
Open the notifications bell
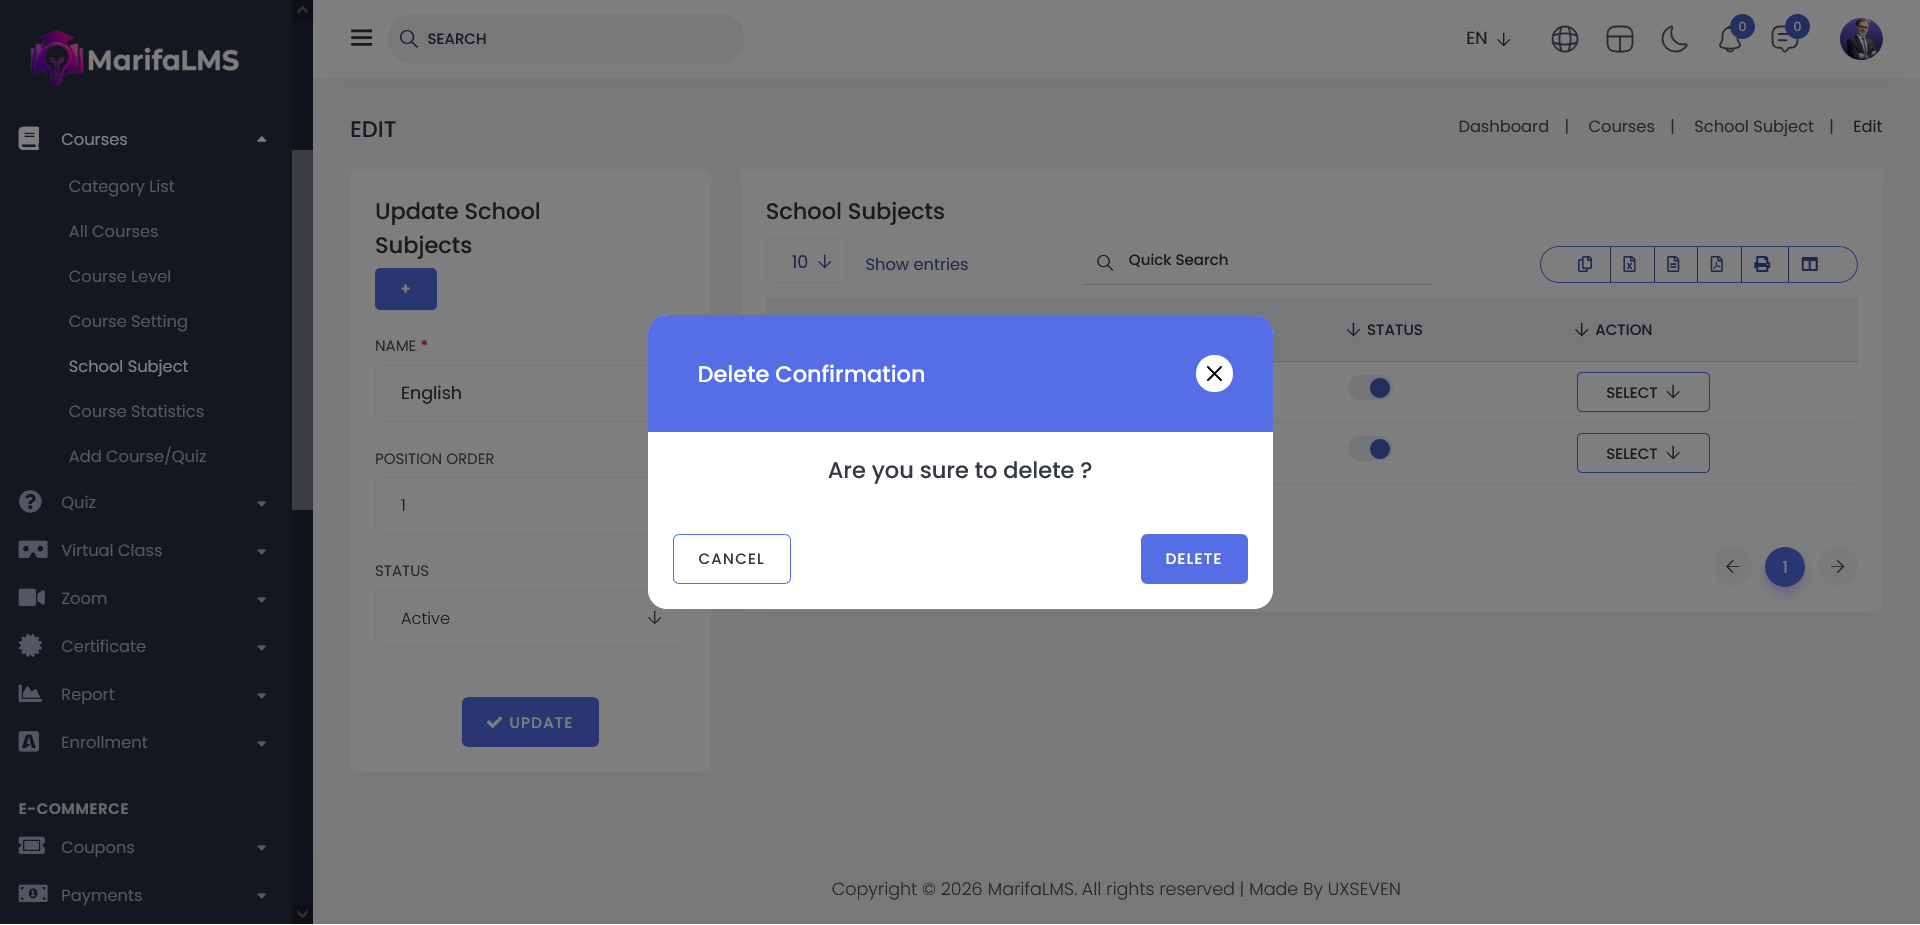(x=1730, y=39)
